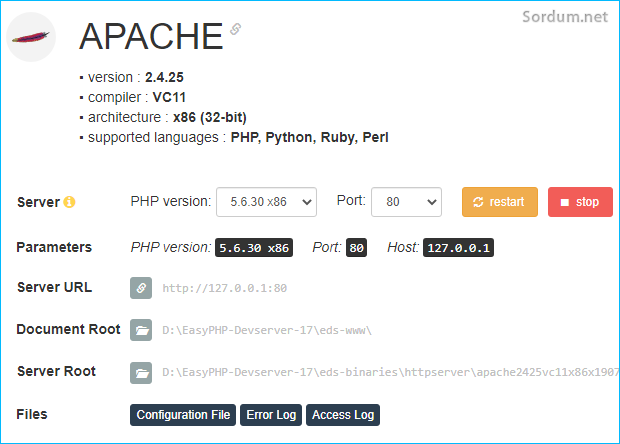Screen dimensions: 620x444
Task: Expand the PHP version 5.6.30 x86 dropdown
Action: [267, 202]
